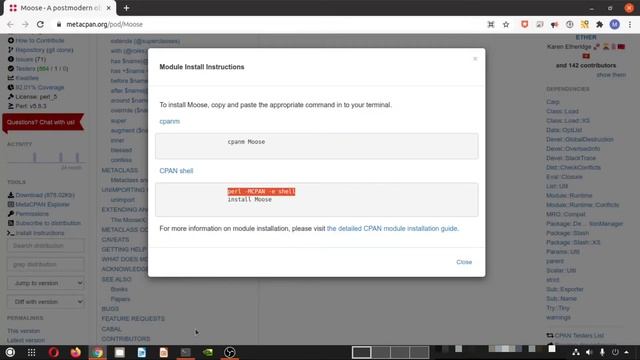
Task: Launch Opera from the taskbar
Action: 53,352
